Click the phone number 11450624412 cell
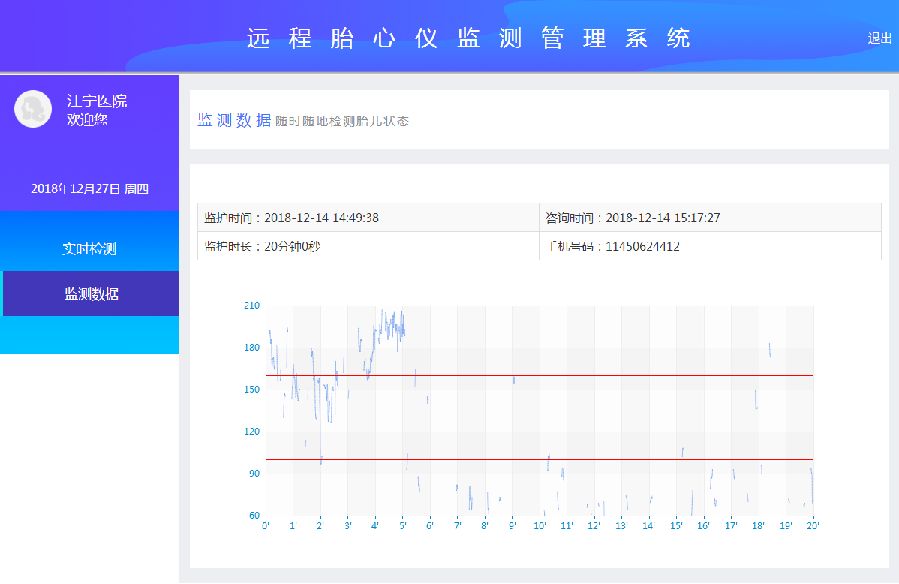Image resolution: width=899 pixels, height=584 pixels. click(x=710, y=246)
